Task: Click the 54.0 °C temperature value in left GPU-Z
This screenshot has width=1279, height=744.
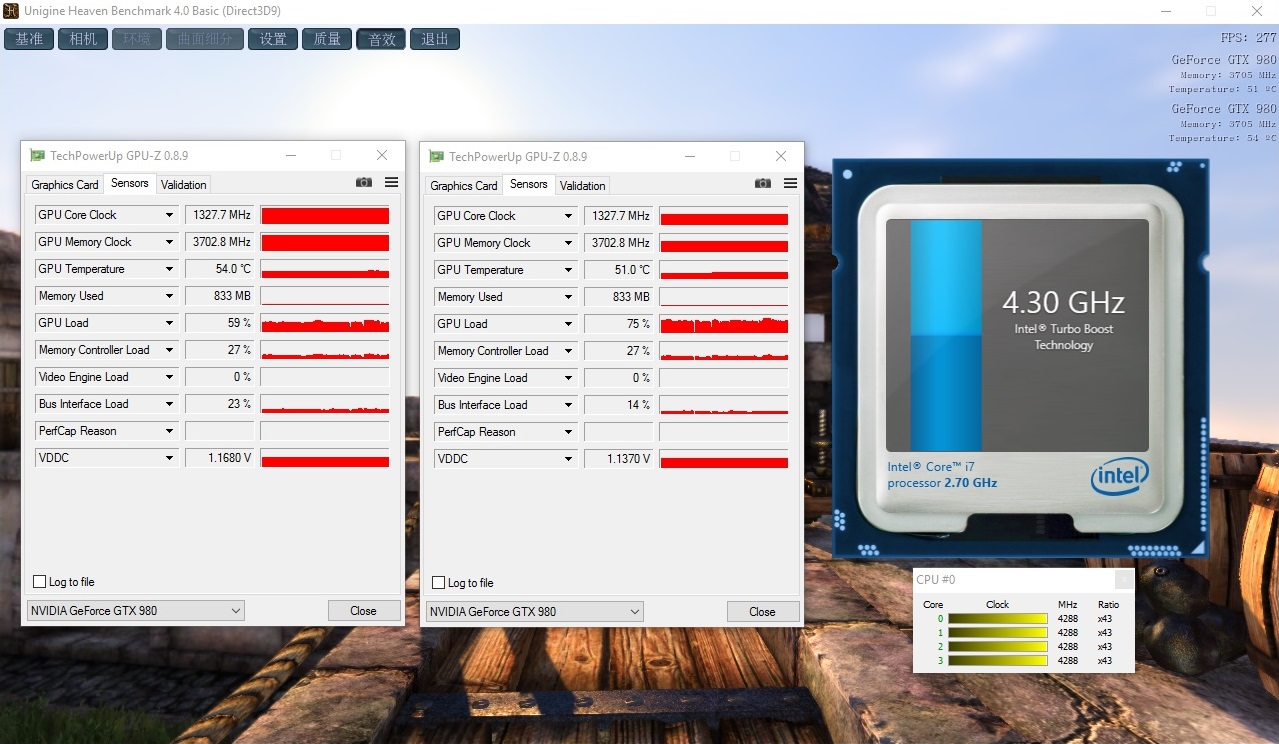Action: (x=219, y=269)
